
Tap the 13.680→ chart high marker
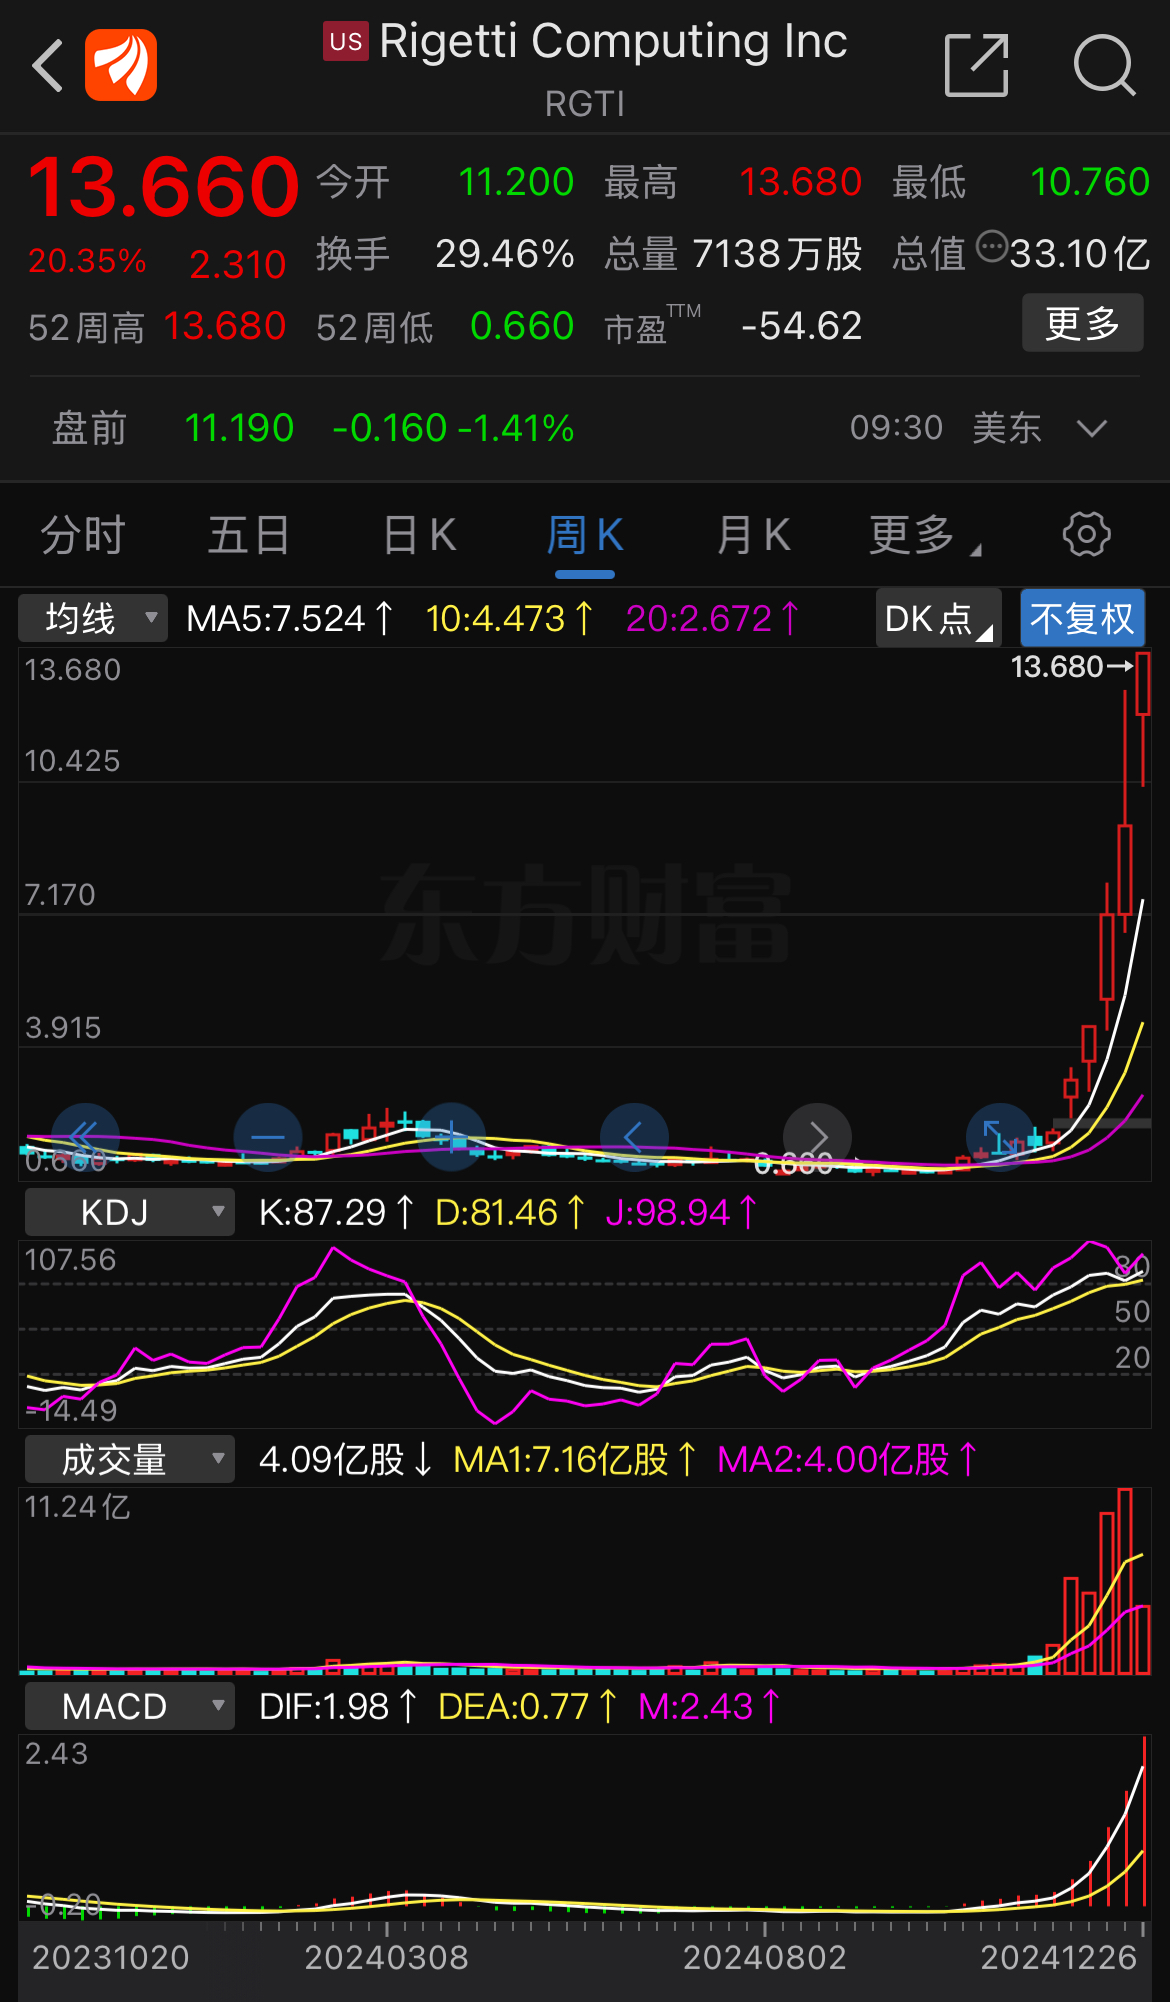[x=1071, y=667]
